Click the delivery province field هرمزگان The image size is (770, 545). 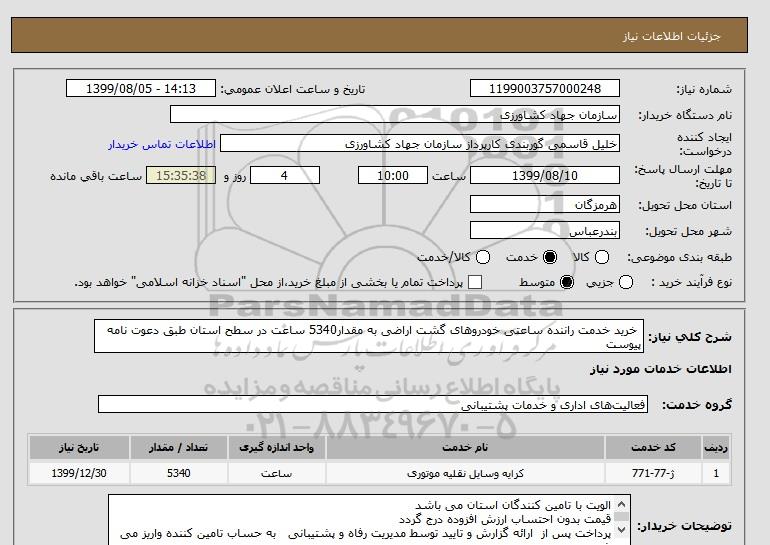click(x=545, y=204)
